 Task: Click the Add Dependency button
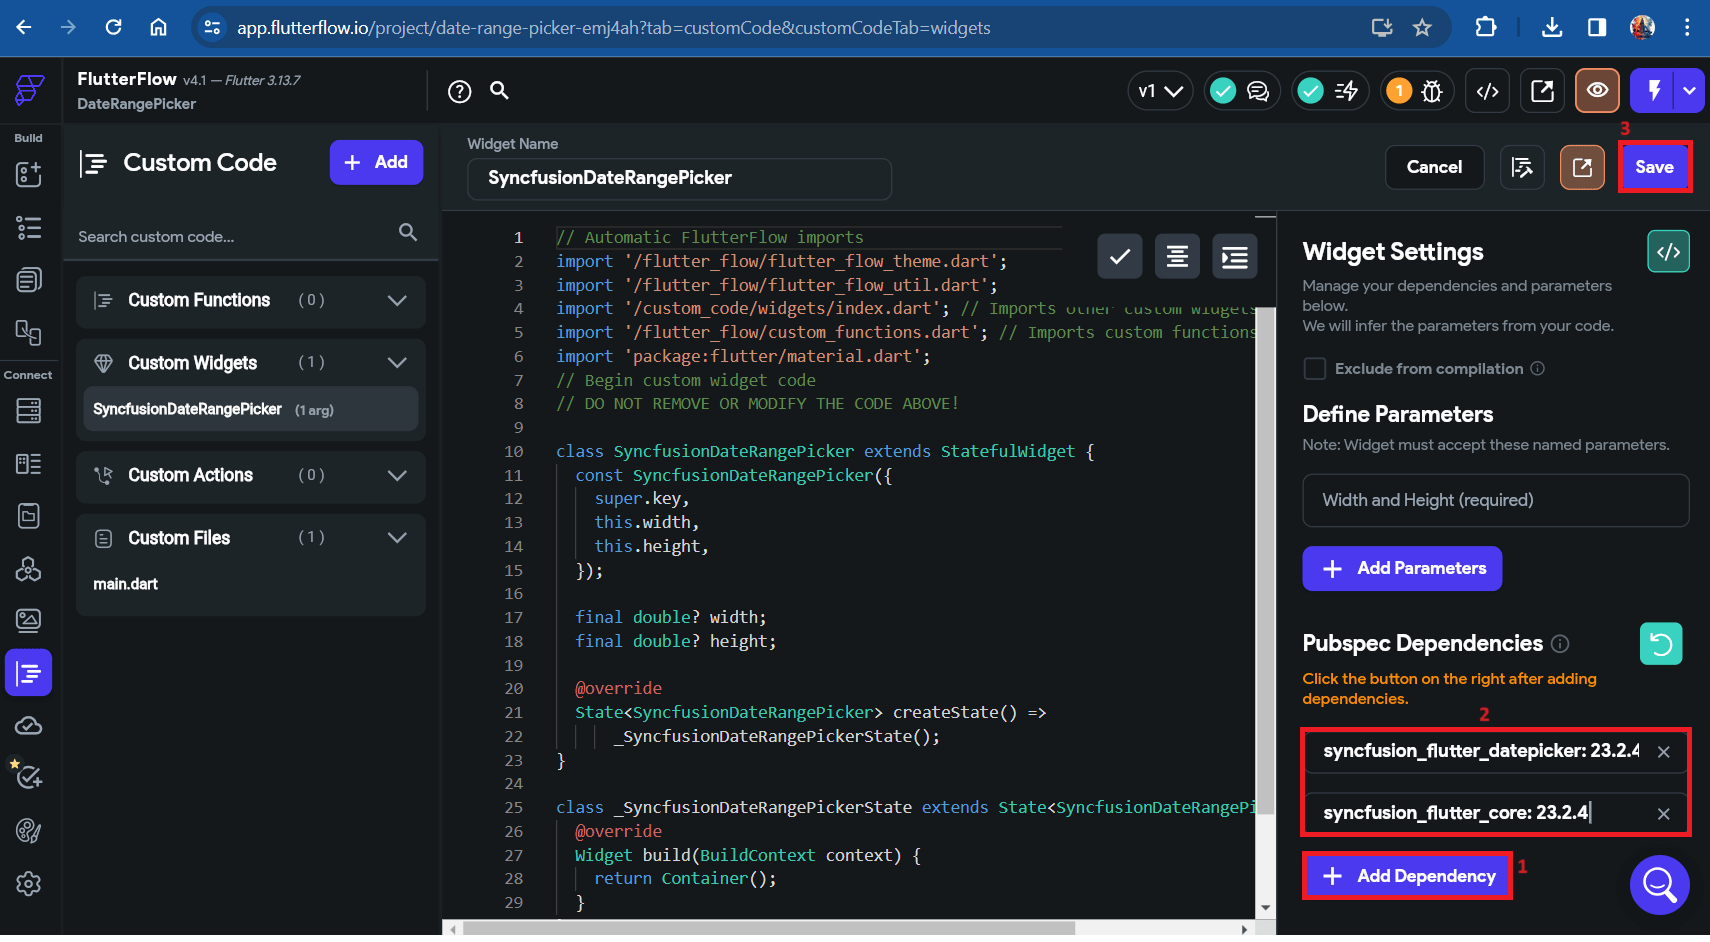[x=1408, y=876]
